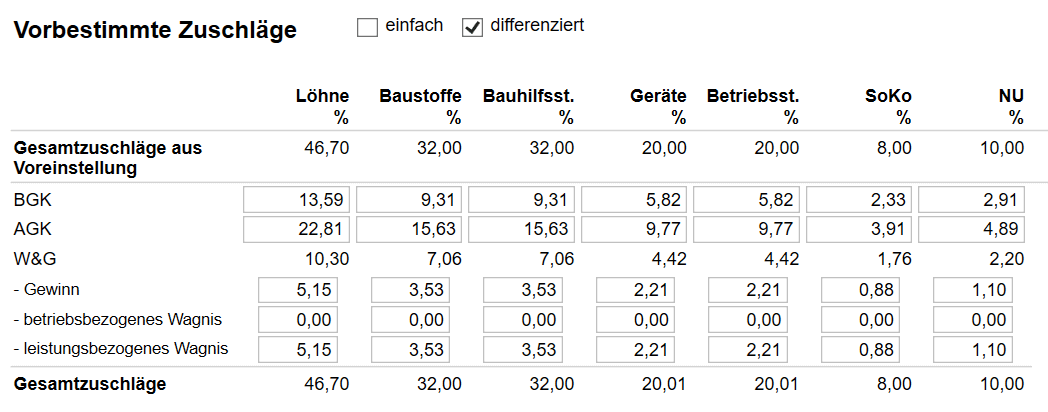1048x412 pixels.
Task: Click leistungsbezogenes Wagnis Baustoffe field
Action: (410, 350)
